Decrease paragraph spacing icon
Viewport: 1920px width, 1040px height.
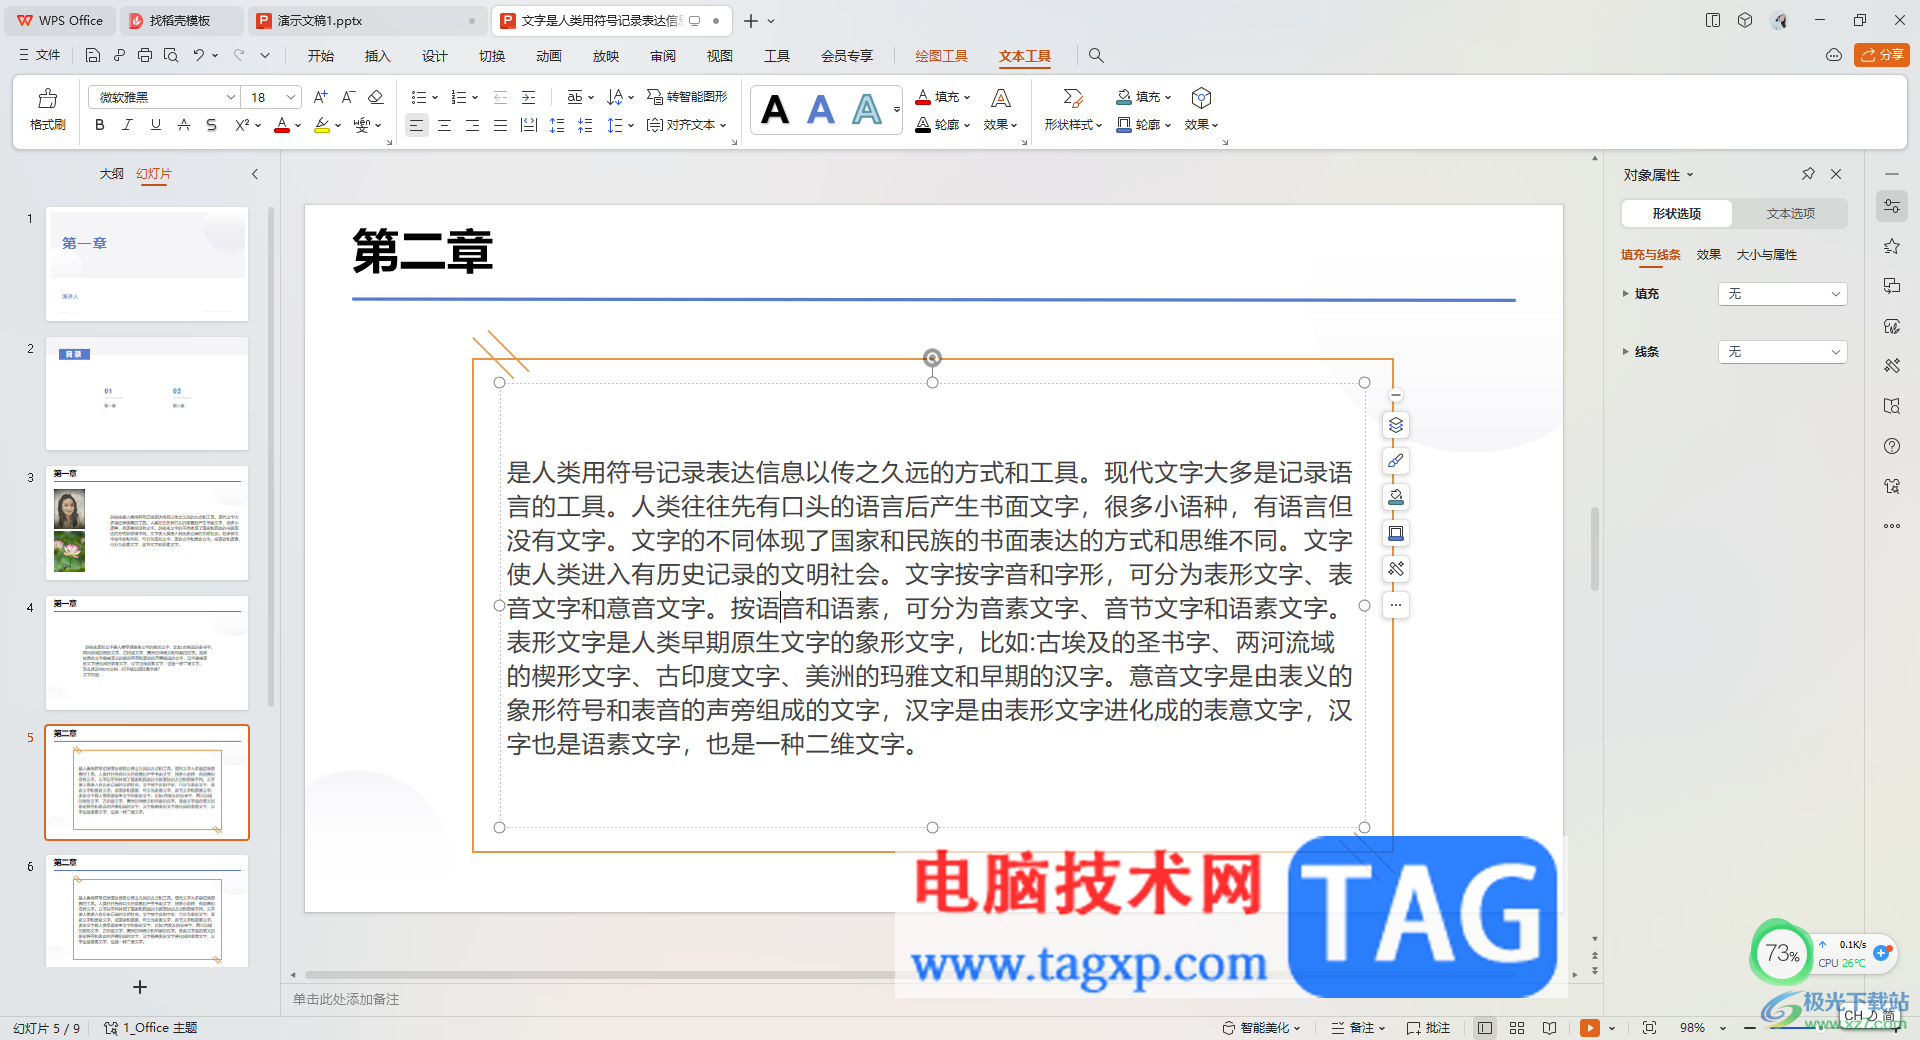pos(585,125)
